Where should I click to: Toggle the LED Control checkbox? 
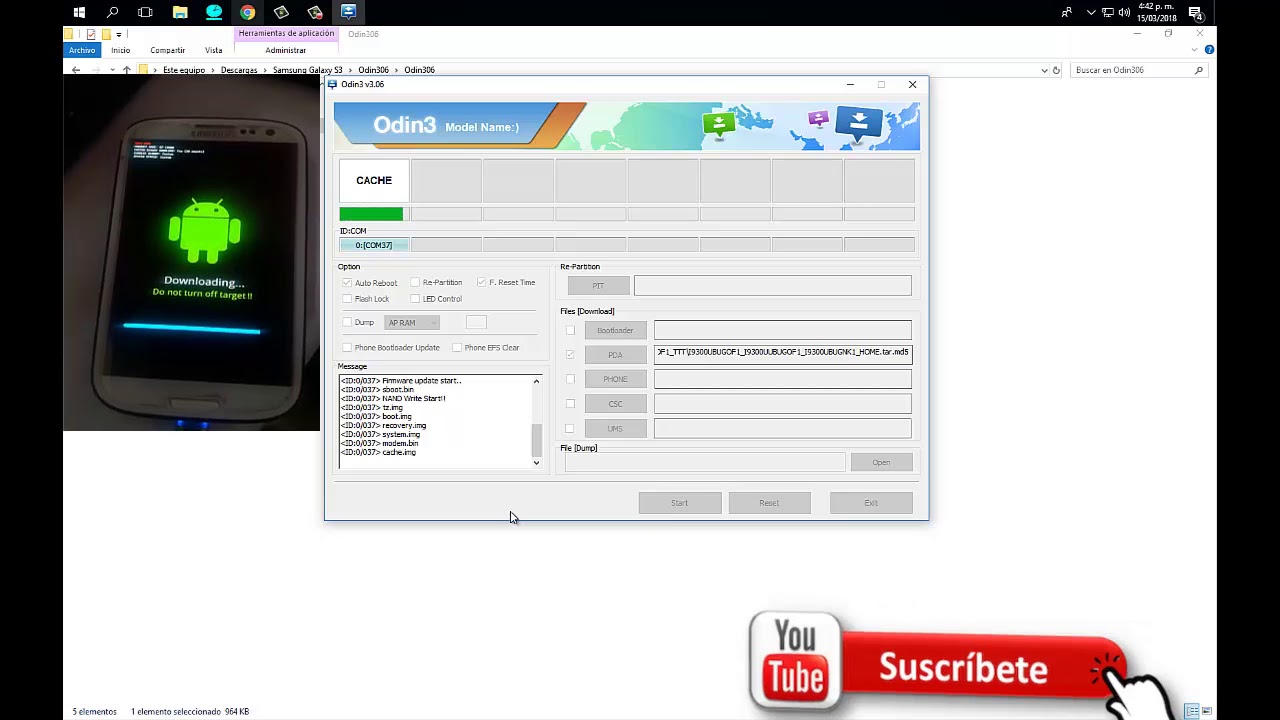[415, 299]
